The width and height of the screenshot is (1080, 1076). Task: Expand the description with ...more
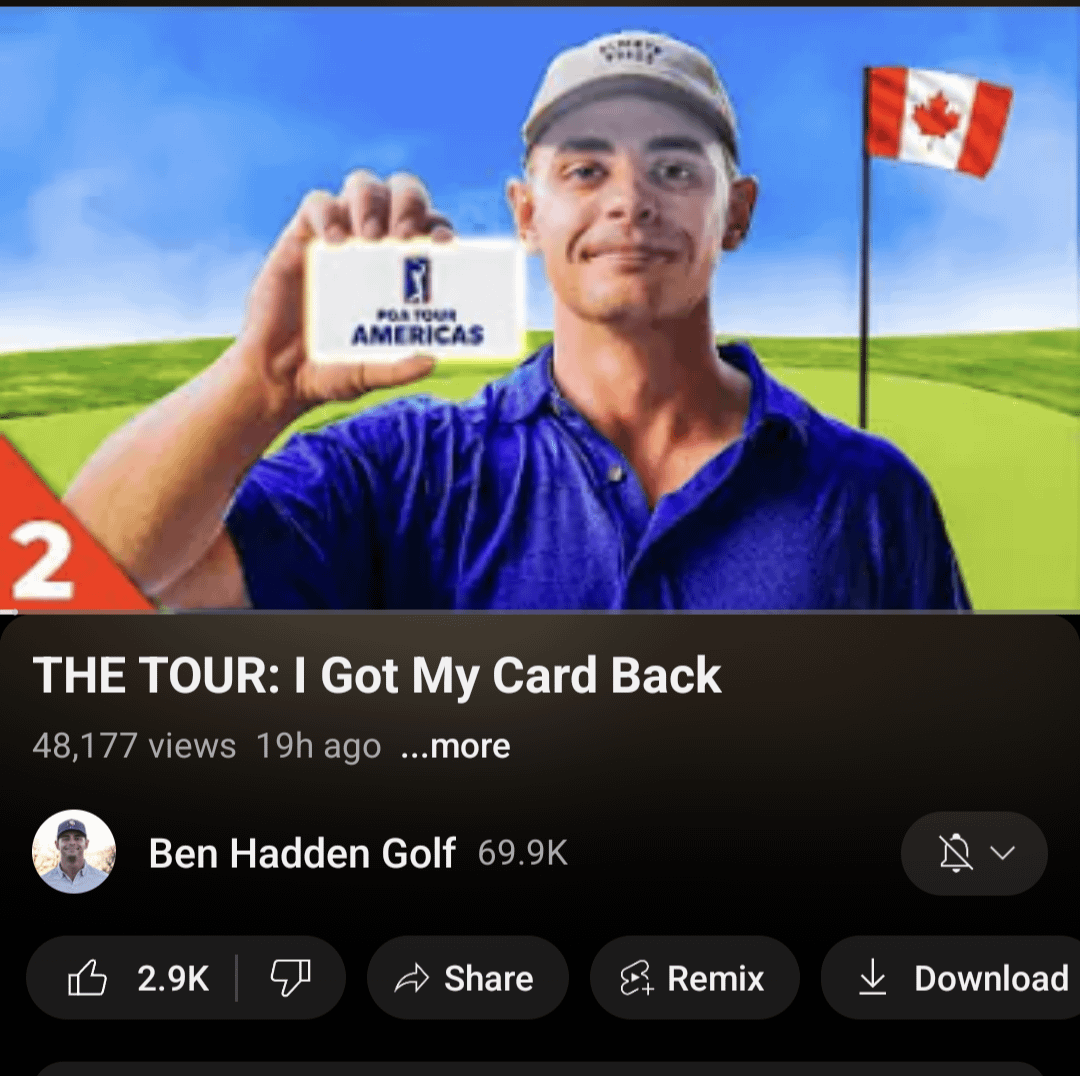(x=455, y=746)
